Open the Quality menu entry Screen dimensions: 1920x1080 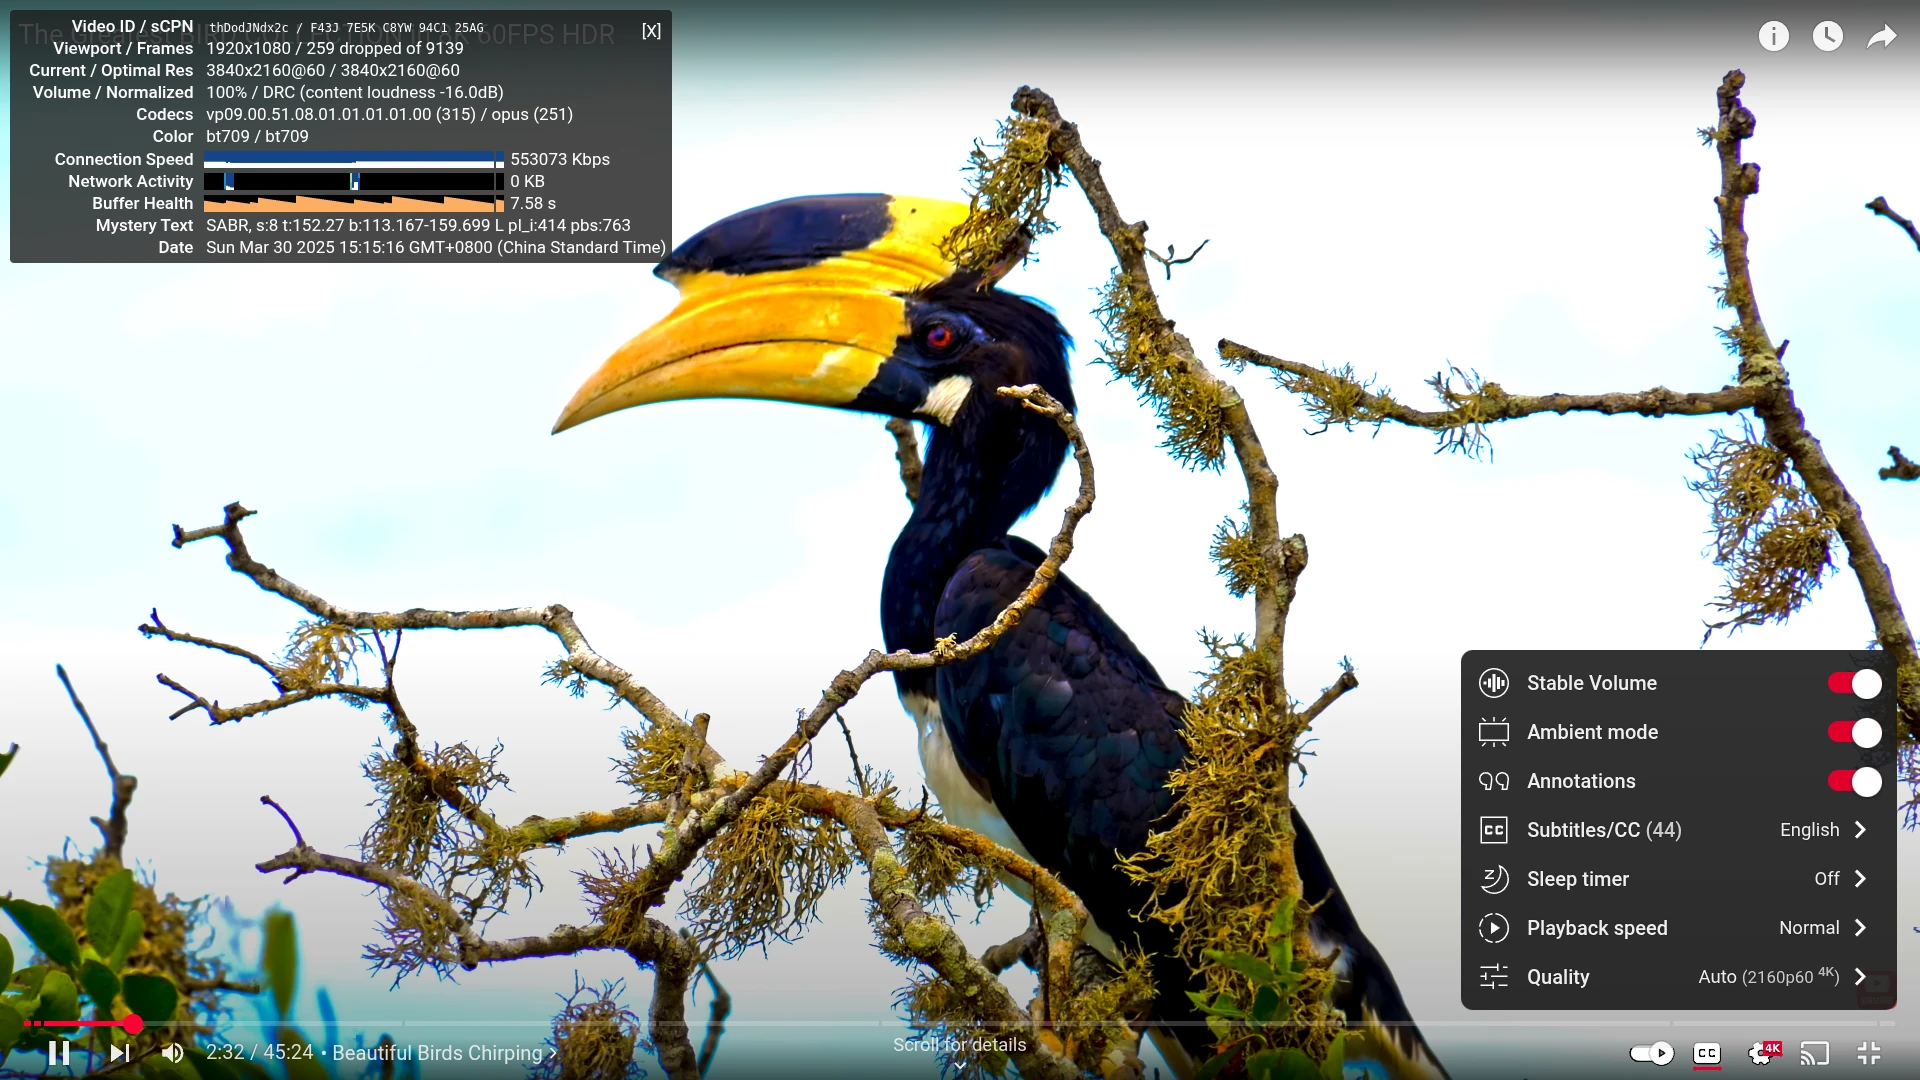[x=1678, y=977]
